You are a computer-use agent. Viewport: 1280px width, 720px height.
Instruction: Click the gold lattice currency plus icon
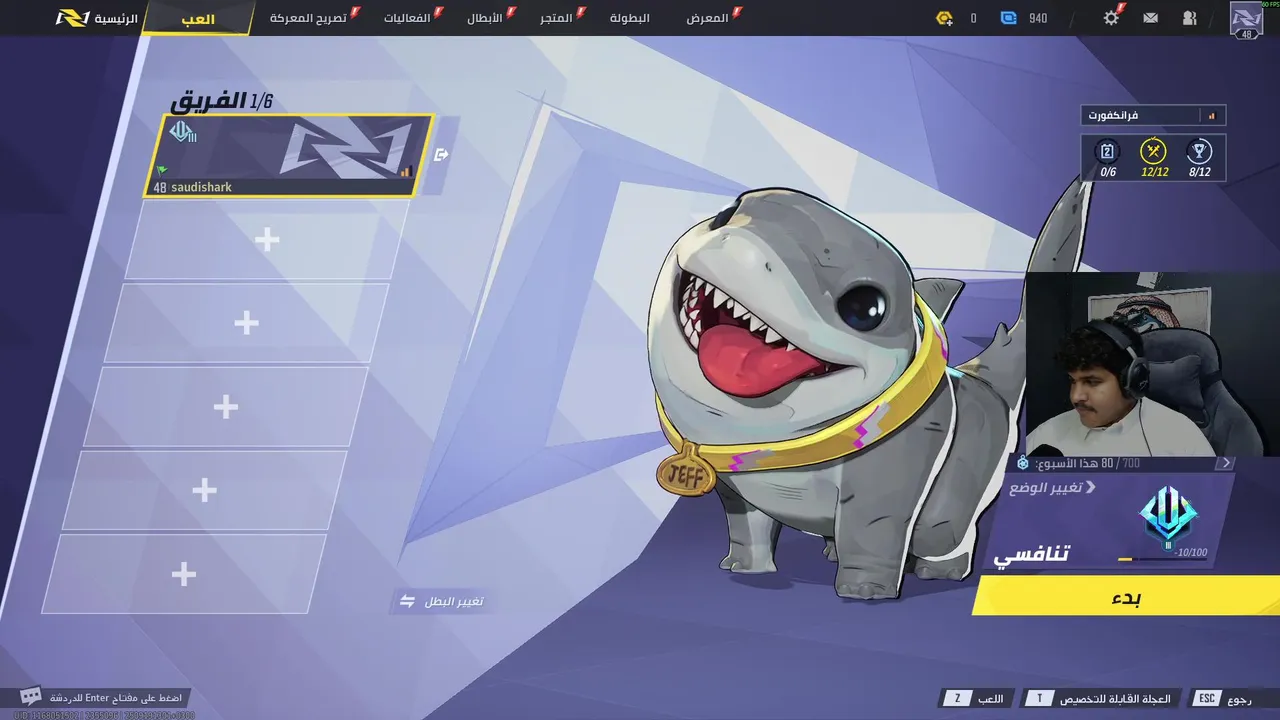pyautogui.click(x=945, y=18)
